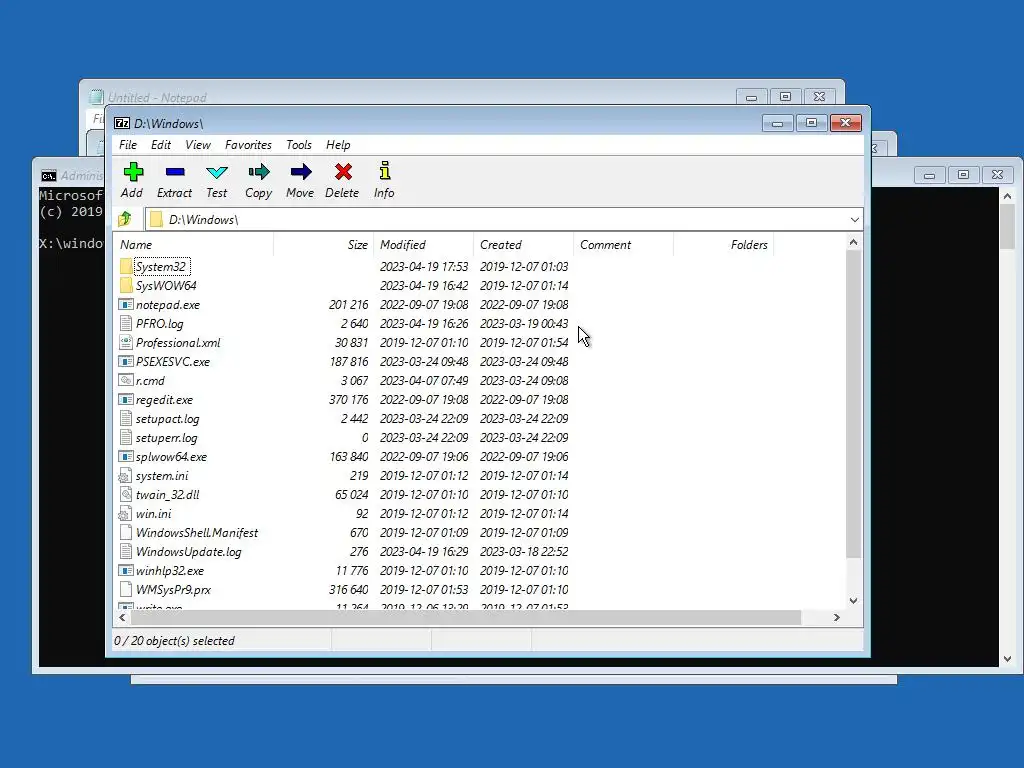Sort by the Comment column header
The height and width of the screenshot is (768, 1024).
pos(624,245)
